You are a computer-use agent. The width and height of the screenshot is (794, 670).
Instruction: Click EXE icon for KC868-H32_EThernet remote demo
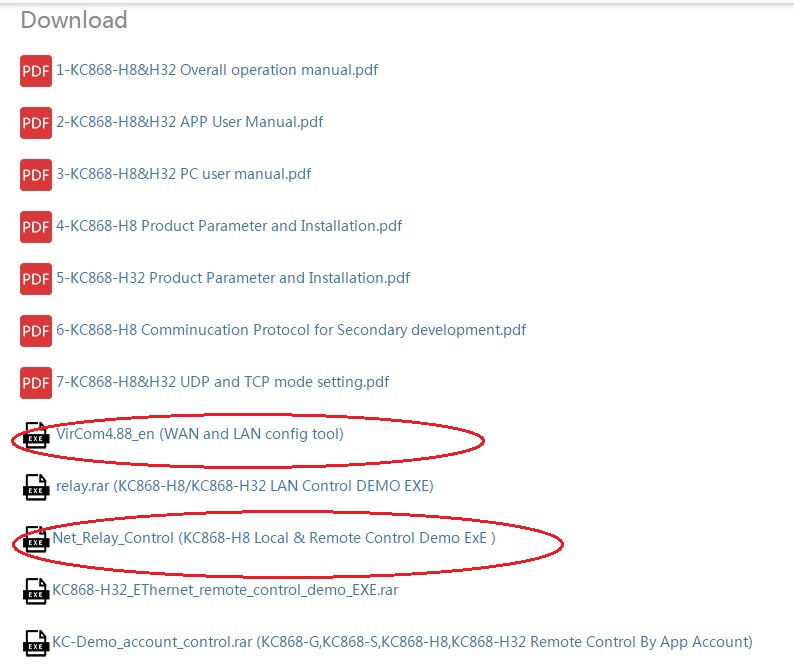coord(36,591)
